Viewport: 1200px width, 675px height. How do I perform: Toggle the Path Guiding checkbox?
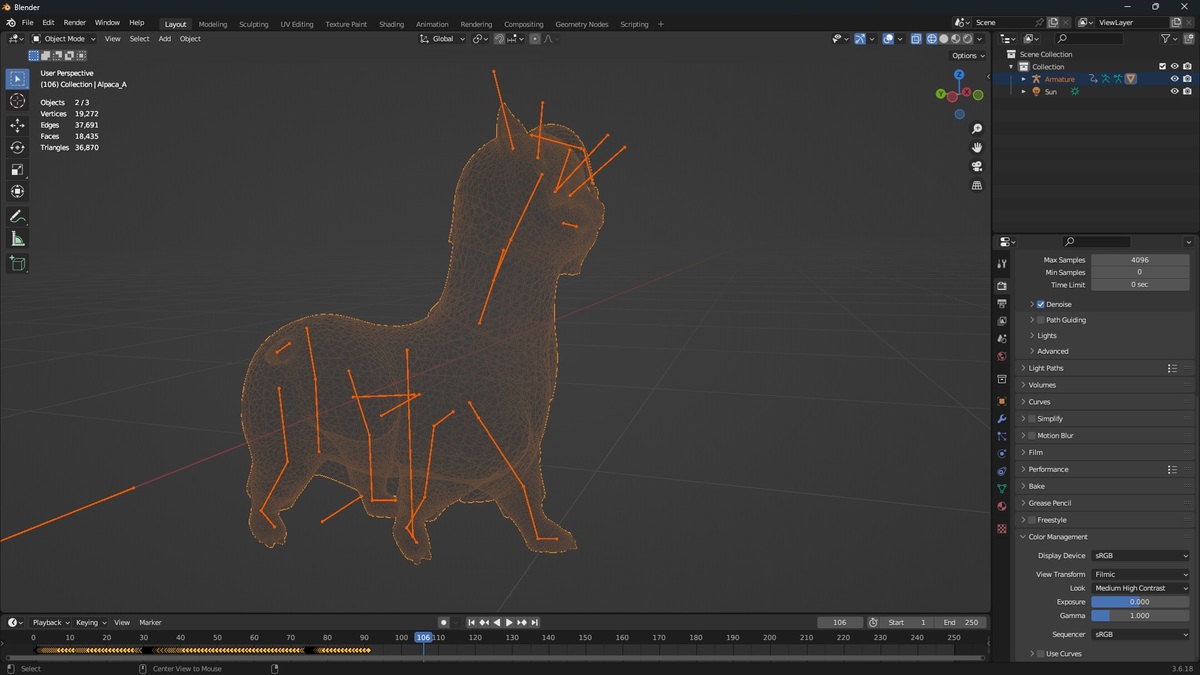1041,320
